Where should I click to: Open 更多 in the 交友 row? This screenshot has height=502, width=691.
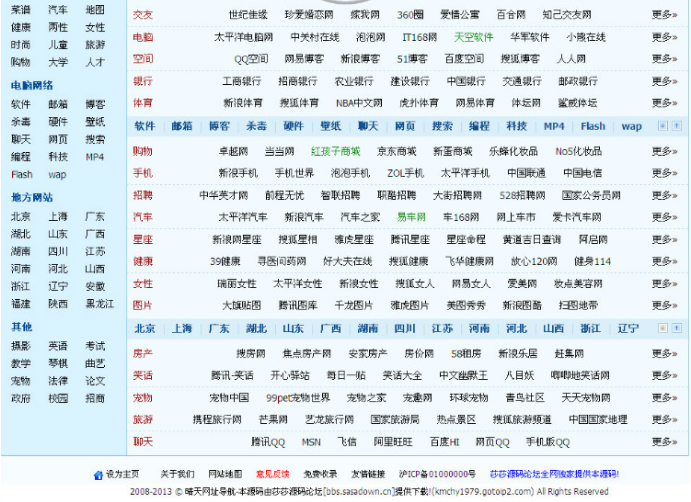point(664,15)
